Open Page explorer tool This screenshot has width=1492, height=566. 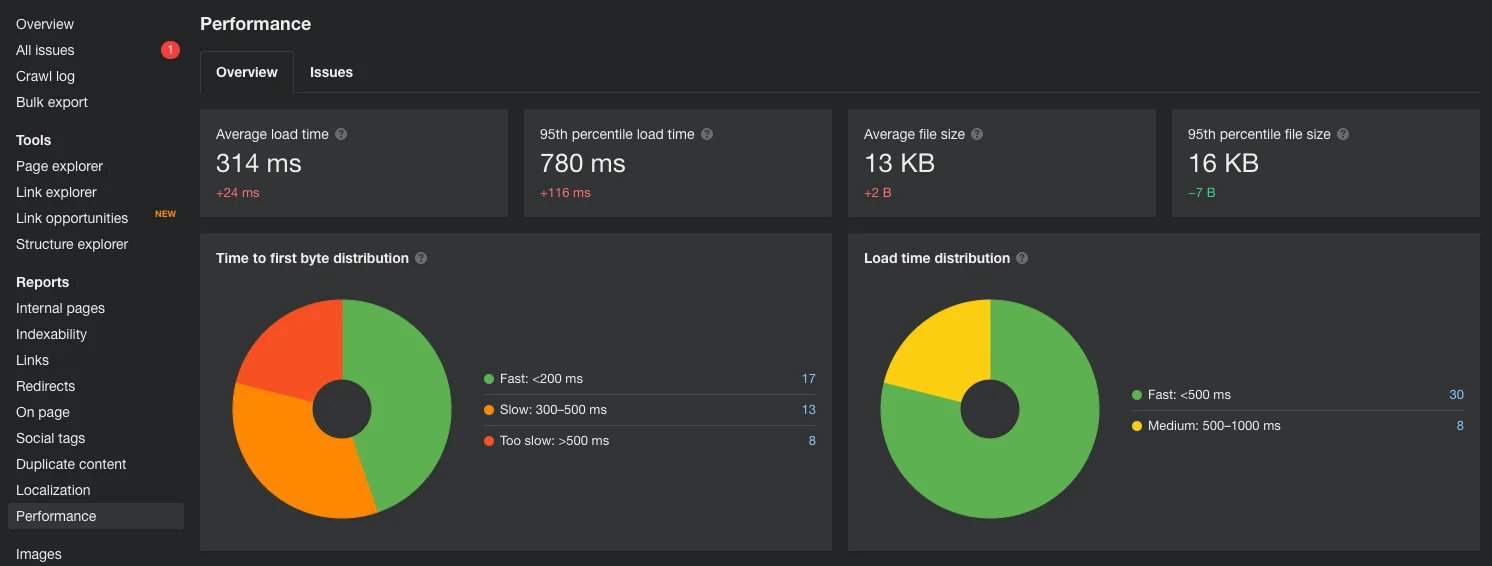59,166
